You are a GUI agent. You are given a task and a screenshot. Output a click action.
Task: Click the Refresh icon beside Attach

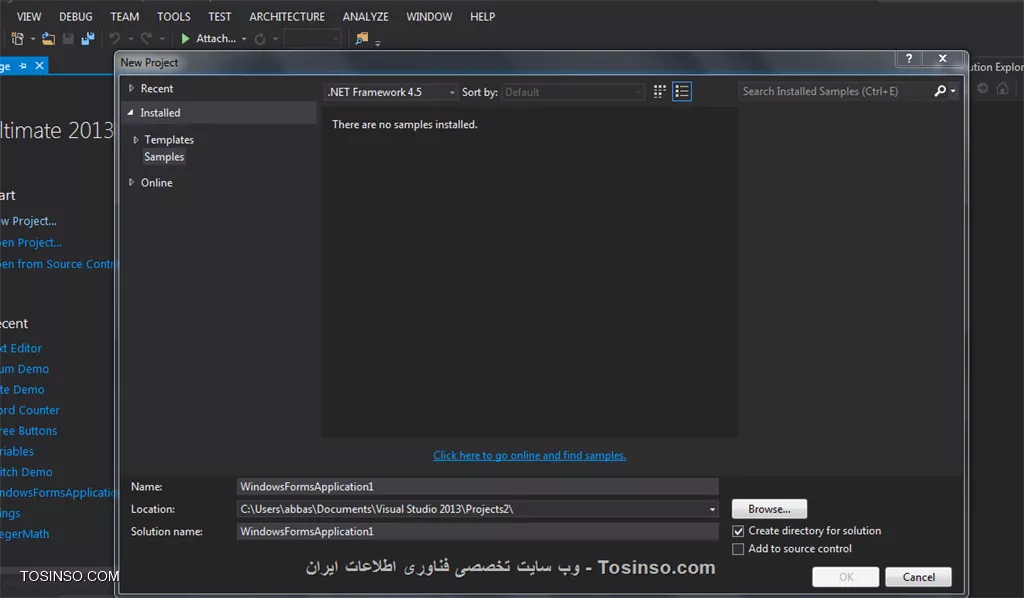pos(260,39)
